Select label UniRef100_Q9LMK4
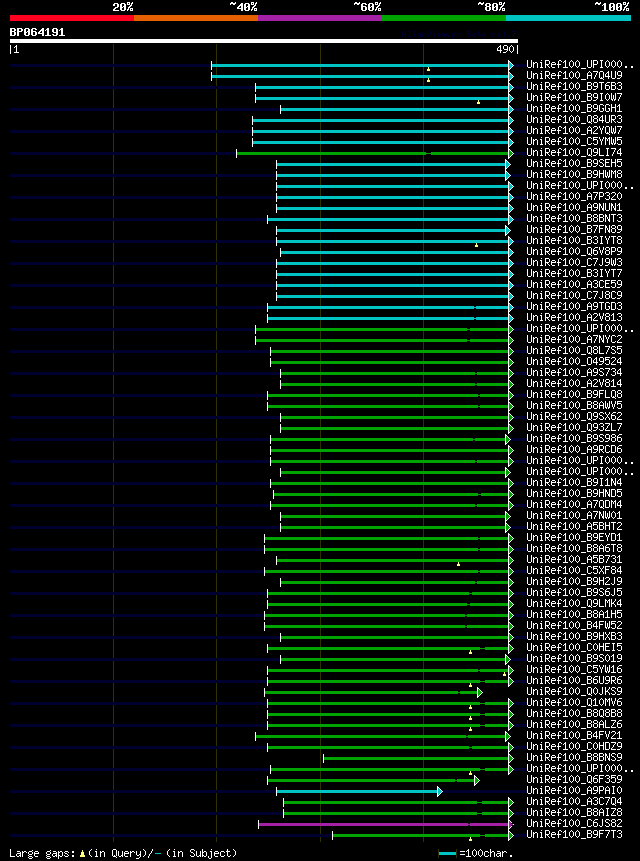The width and height of the screenshot is (640, 861). pyautogui.click(x=574, y=603)
